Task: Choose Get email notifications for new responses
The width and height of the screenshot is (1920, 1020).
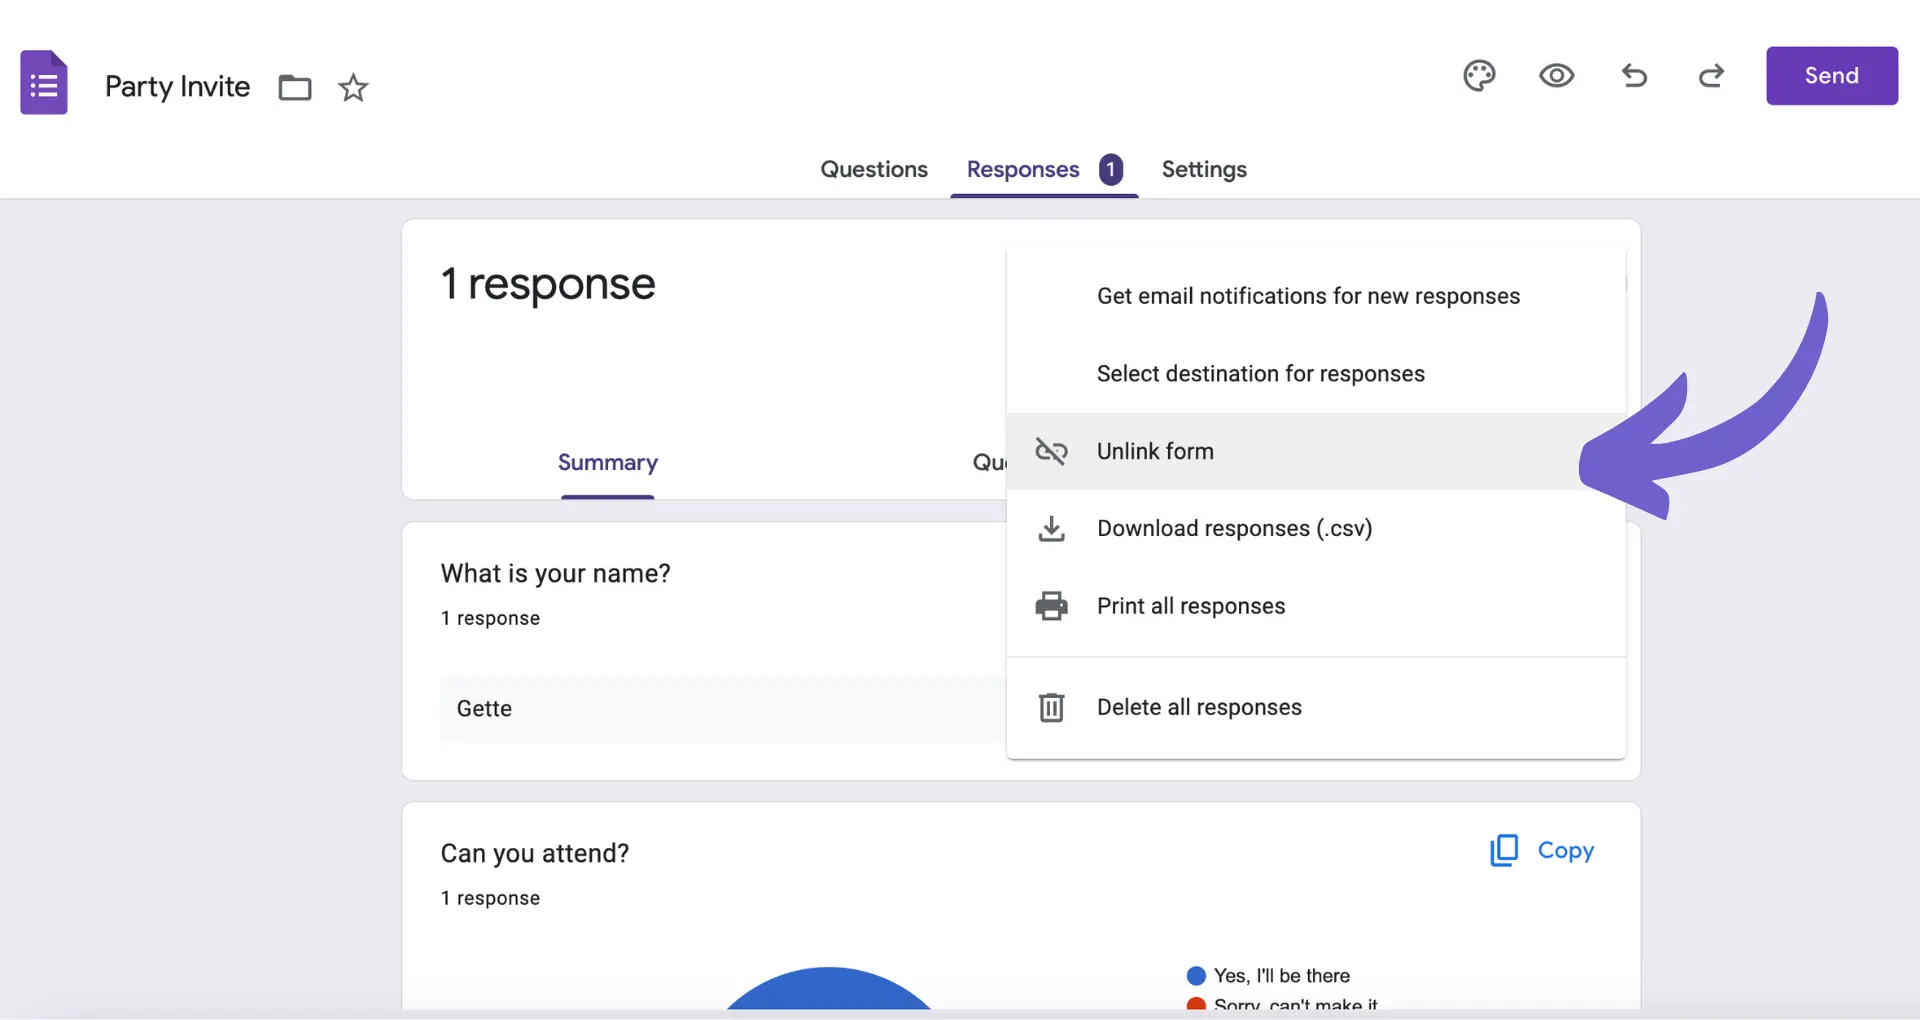Action: click(x=1316, y=296)
